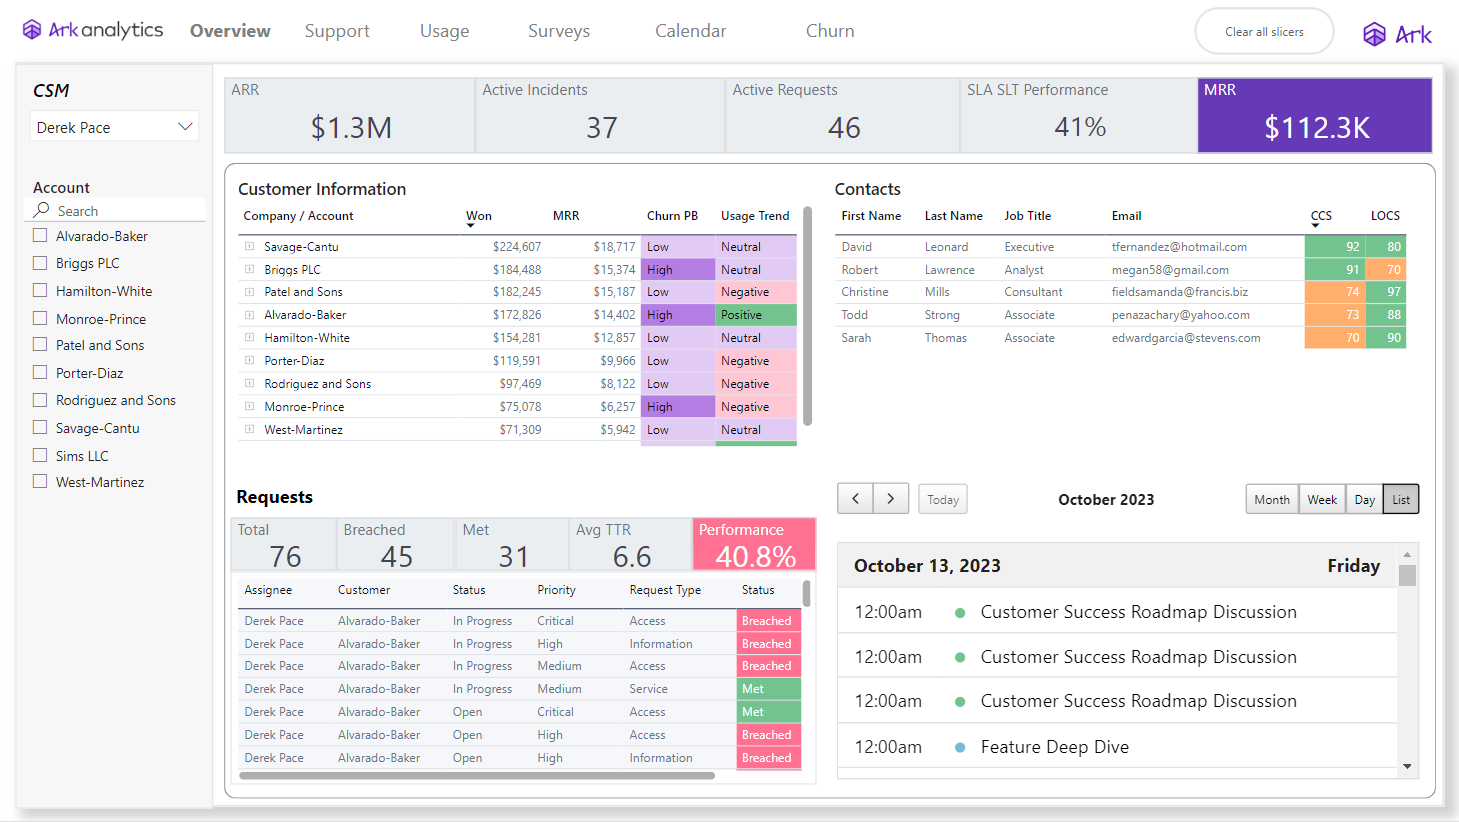This screenshot has height=822, width=1459.
Task: Click the search magnifier icon under Account
Action: coord(42,210)
